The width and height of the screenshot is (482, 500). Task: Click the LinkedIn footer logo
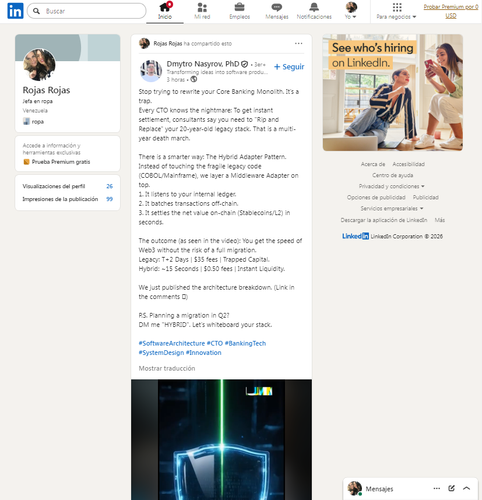coord(355,236)
